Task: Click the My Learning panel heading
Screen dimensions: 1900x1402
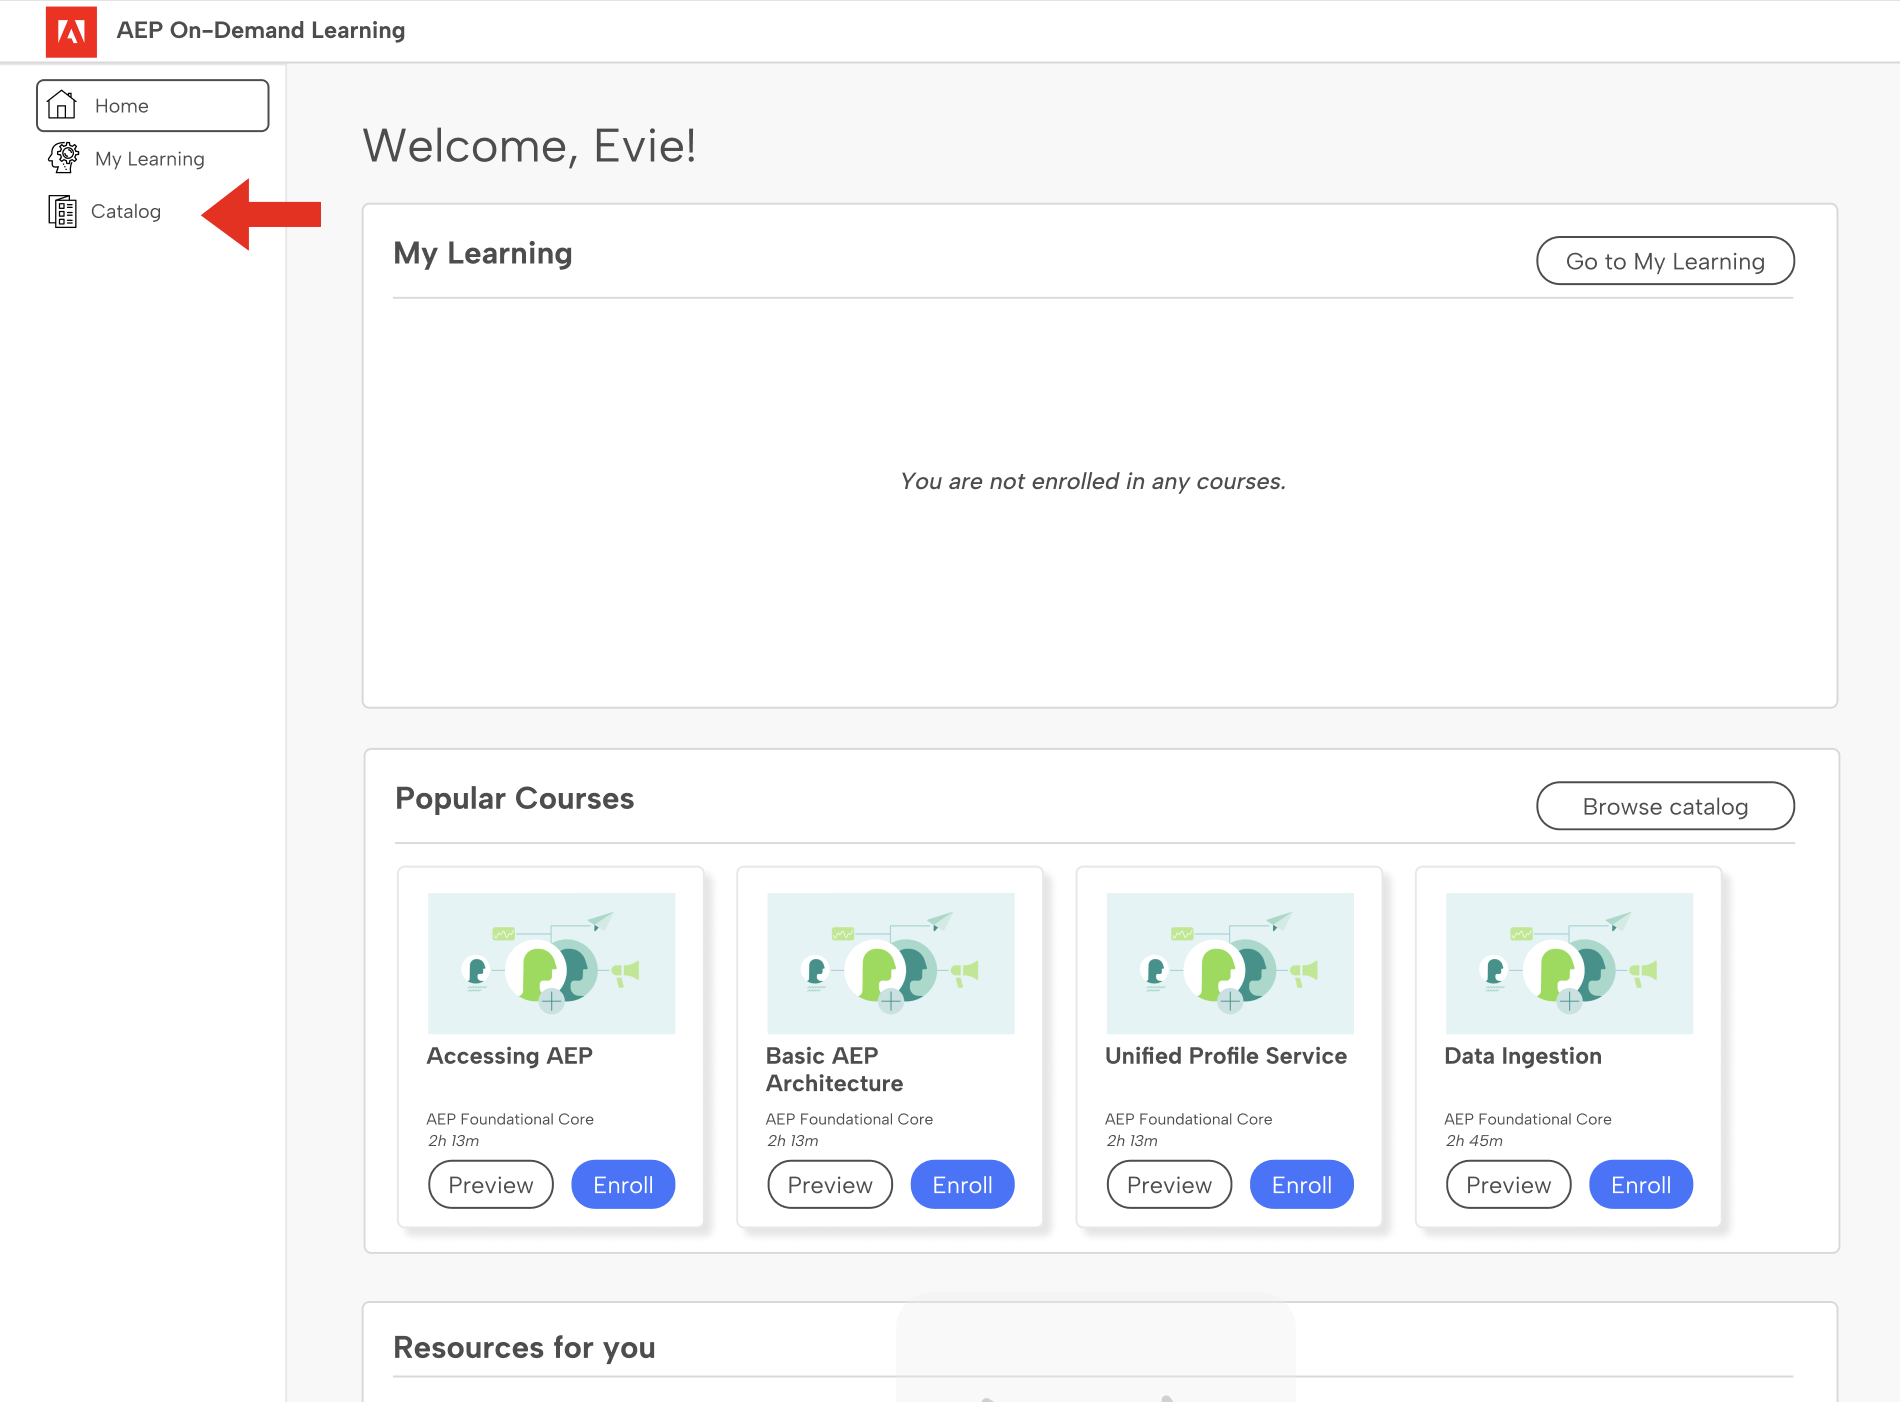Action: [483, 254]
